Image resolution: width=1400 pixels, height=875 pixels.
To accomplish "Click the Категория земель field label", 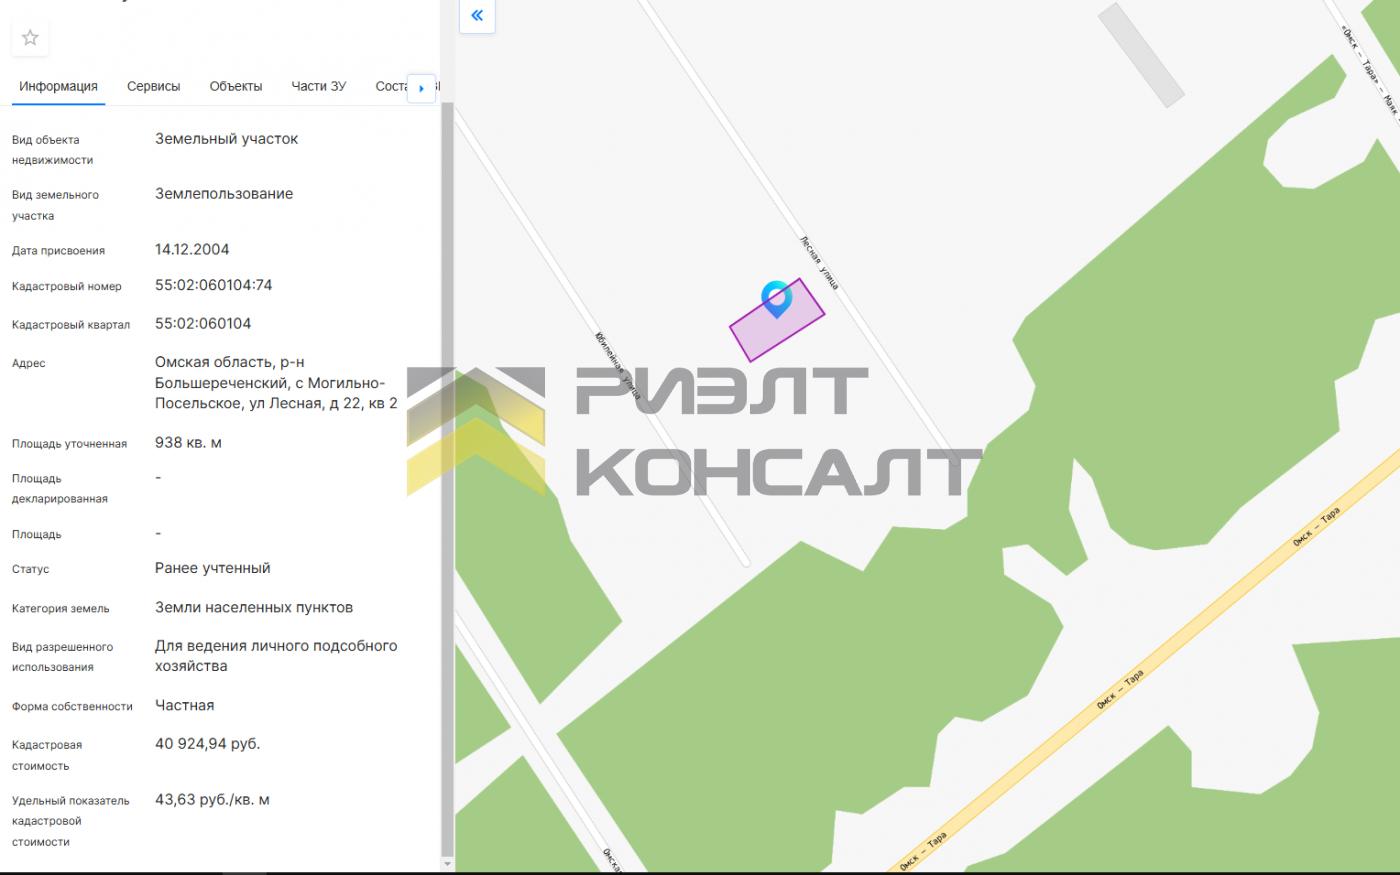I will (x=61, y=609).
